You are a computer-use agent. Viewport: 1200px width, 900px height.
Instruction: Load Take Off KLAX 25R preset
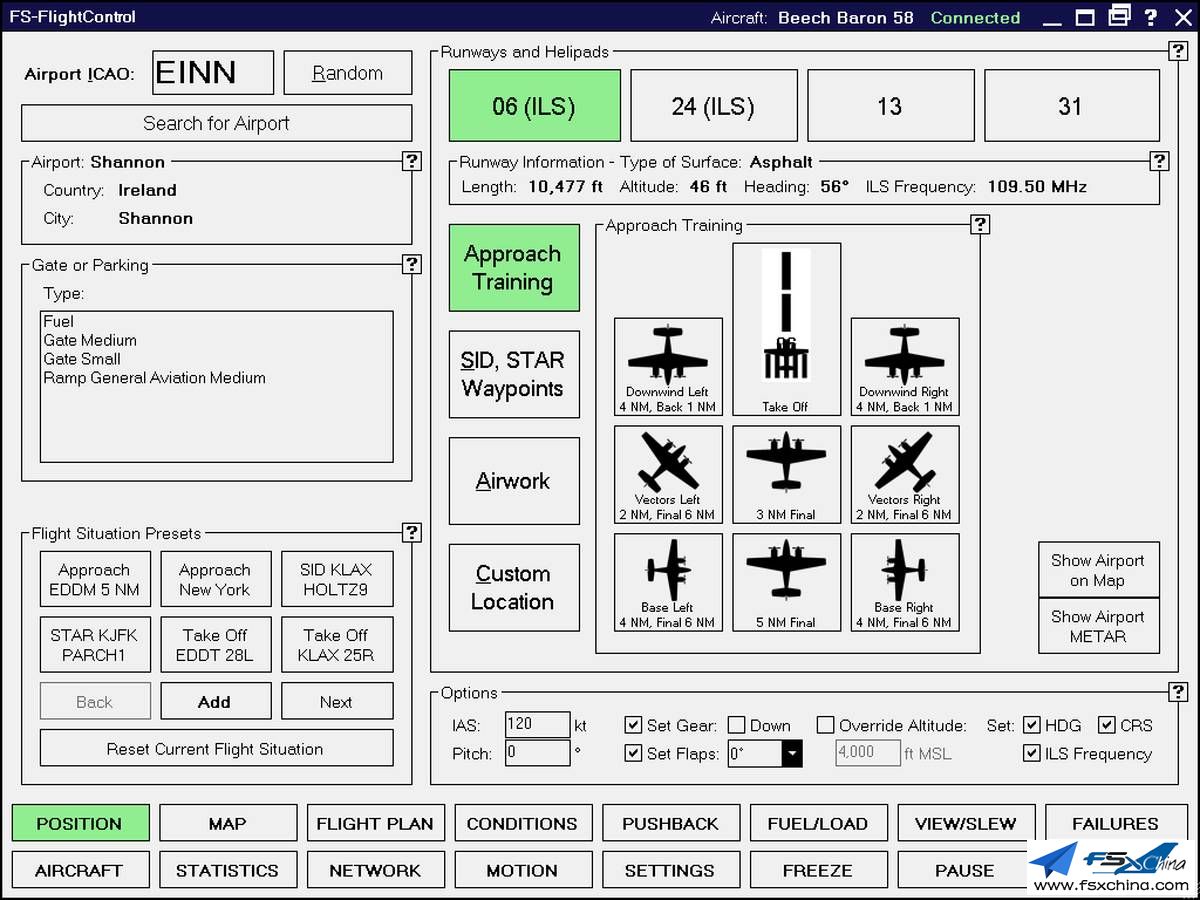[337, 644]
